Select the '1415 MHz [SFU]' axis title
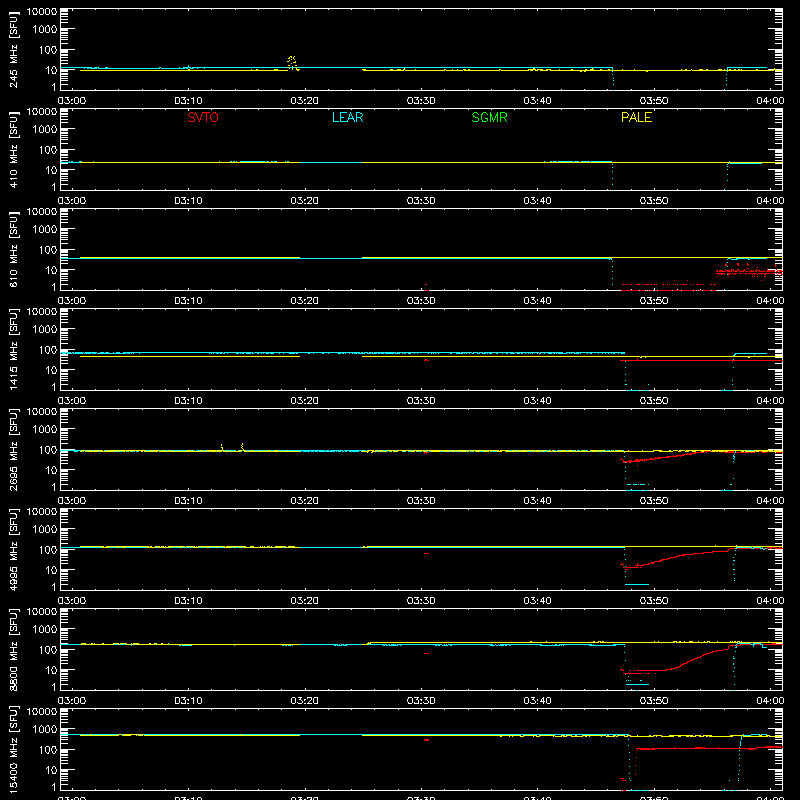The height and width of the screenshot is (800, 800). tap(14, 350)
